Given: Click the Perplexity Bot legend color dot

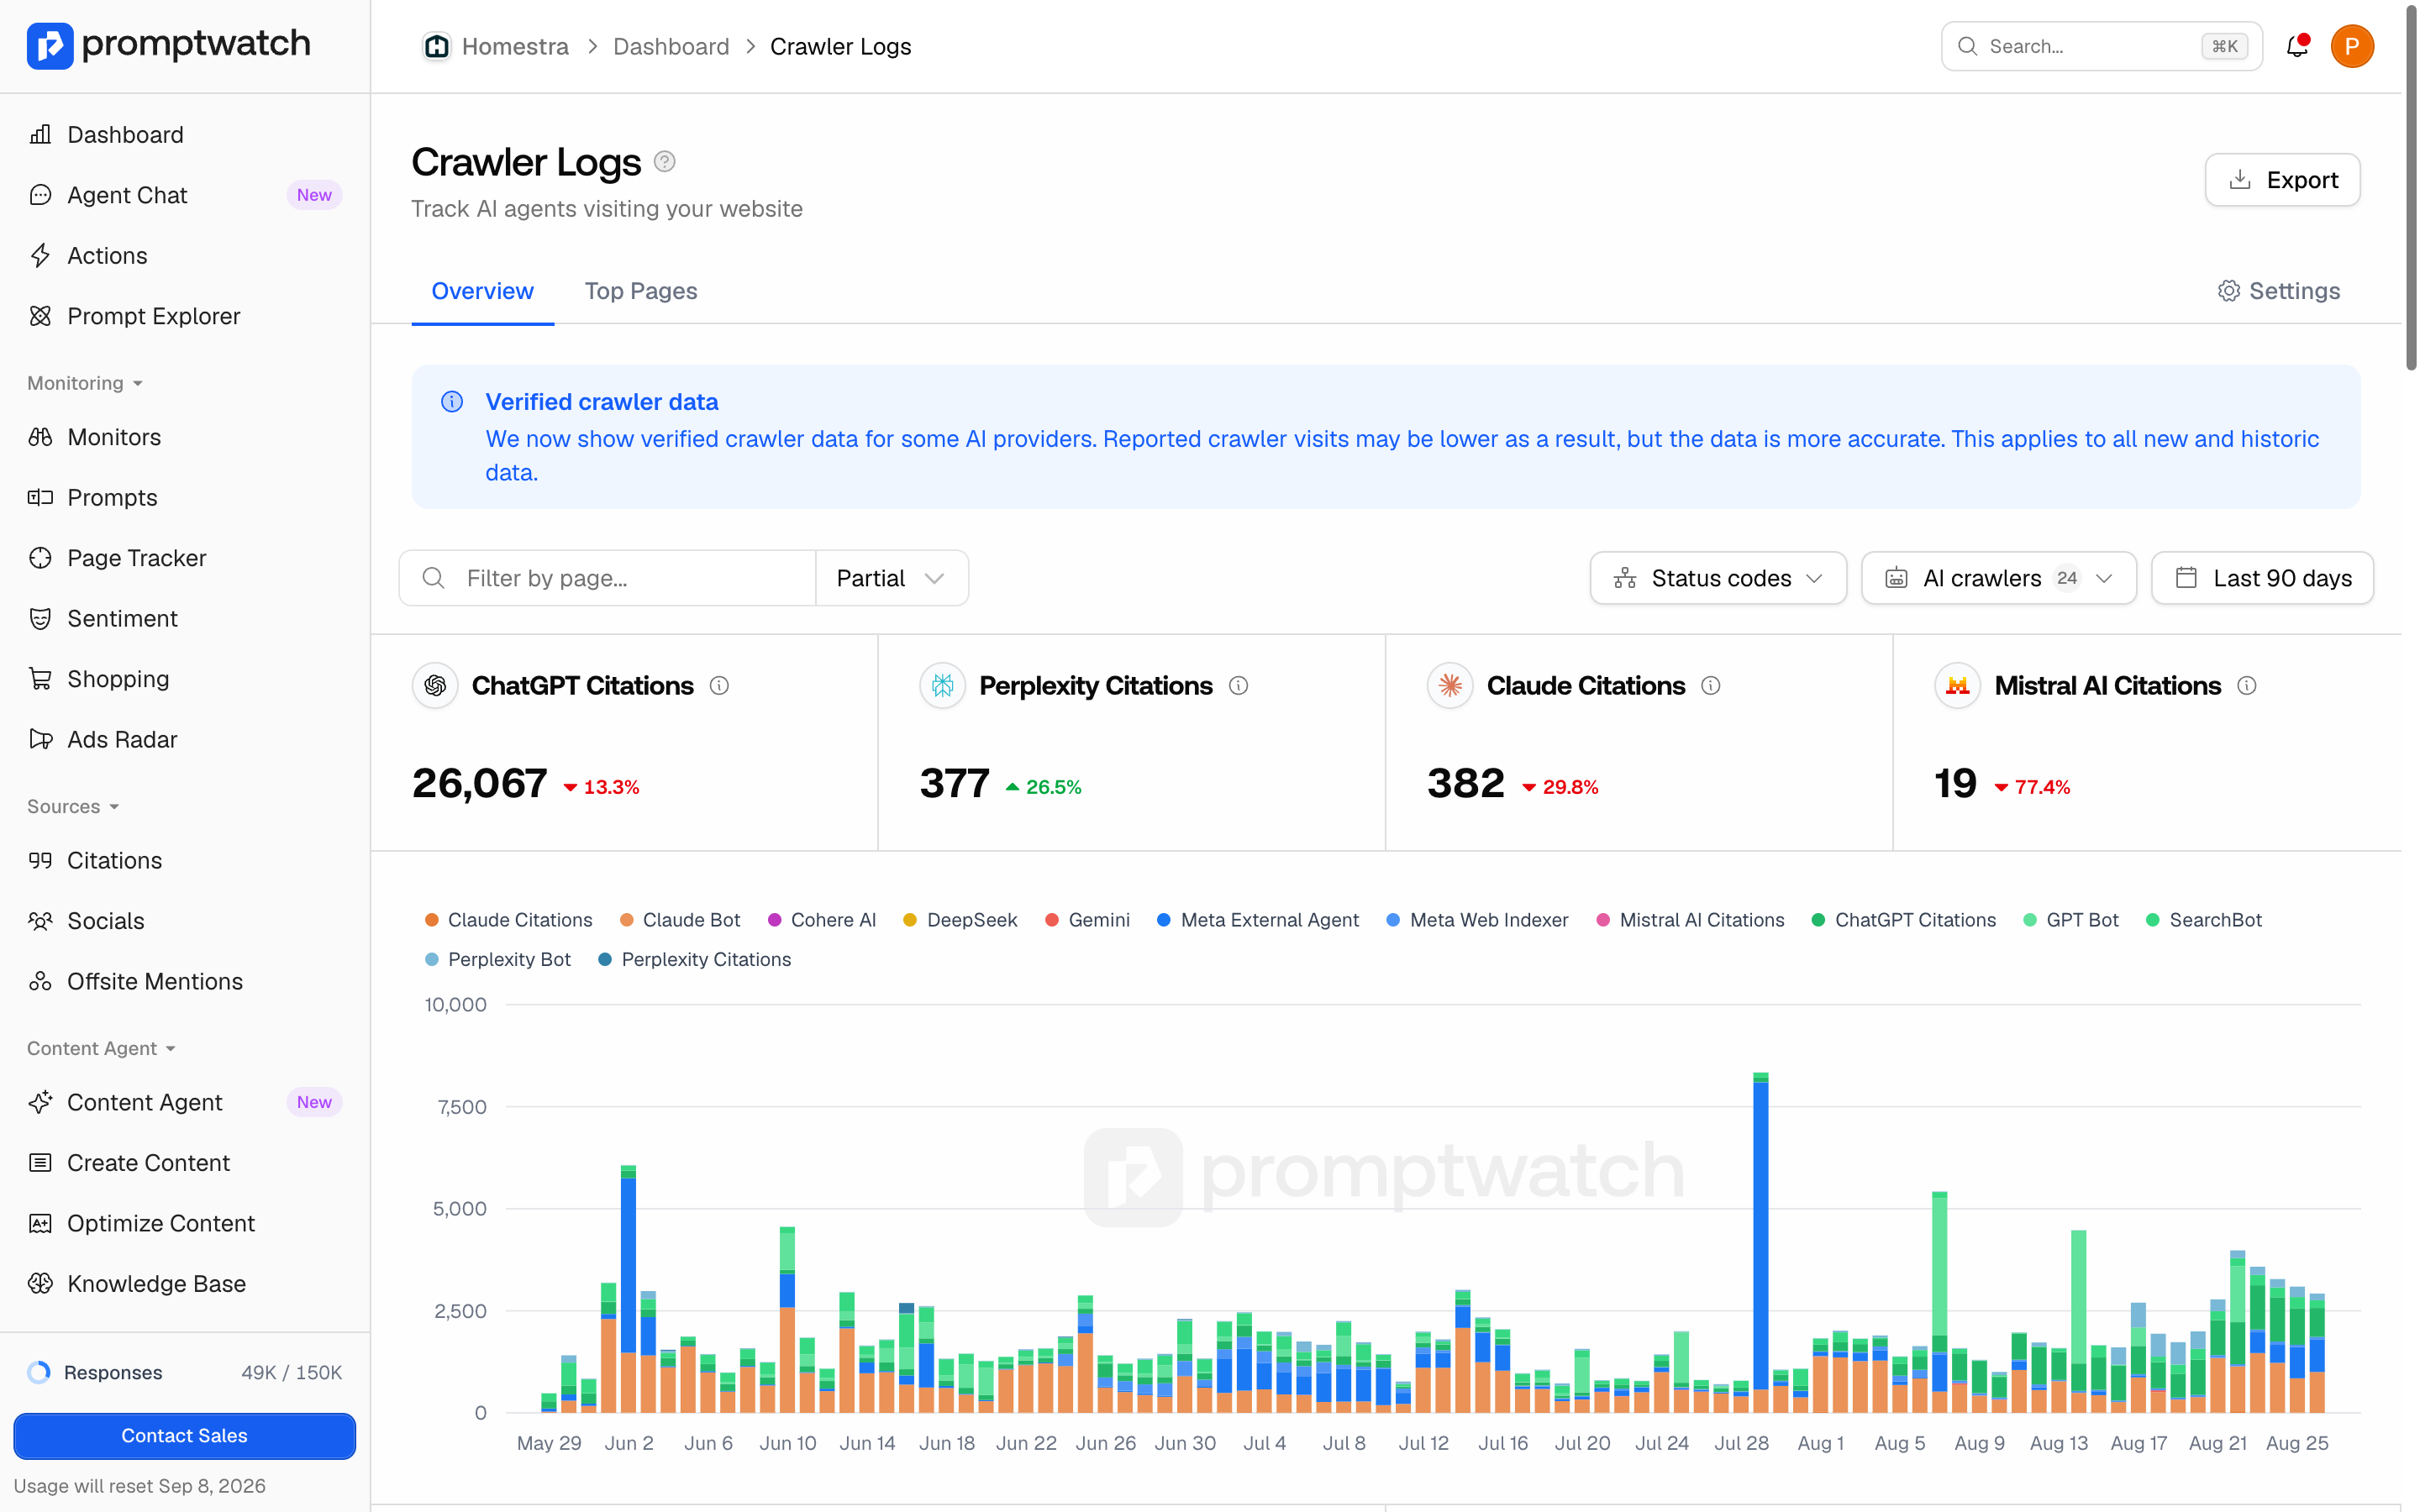Looking at the screenshot, I should click(432, 960).
